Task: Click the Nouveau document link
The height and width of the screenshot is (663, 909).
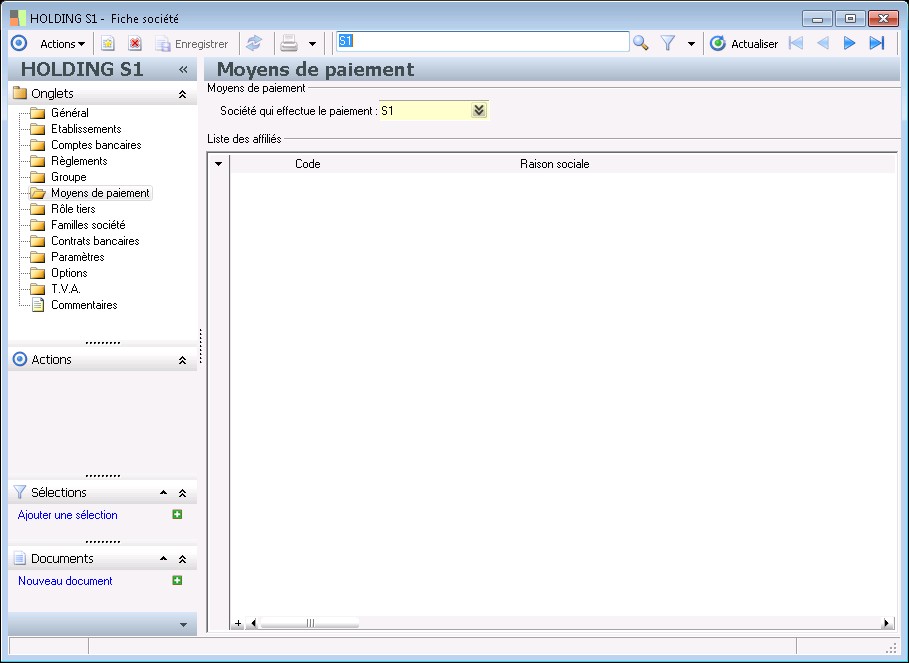Action: click(x=65, y=581)
